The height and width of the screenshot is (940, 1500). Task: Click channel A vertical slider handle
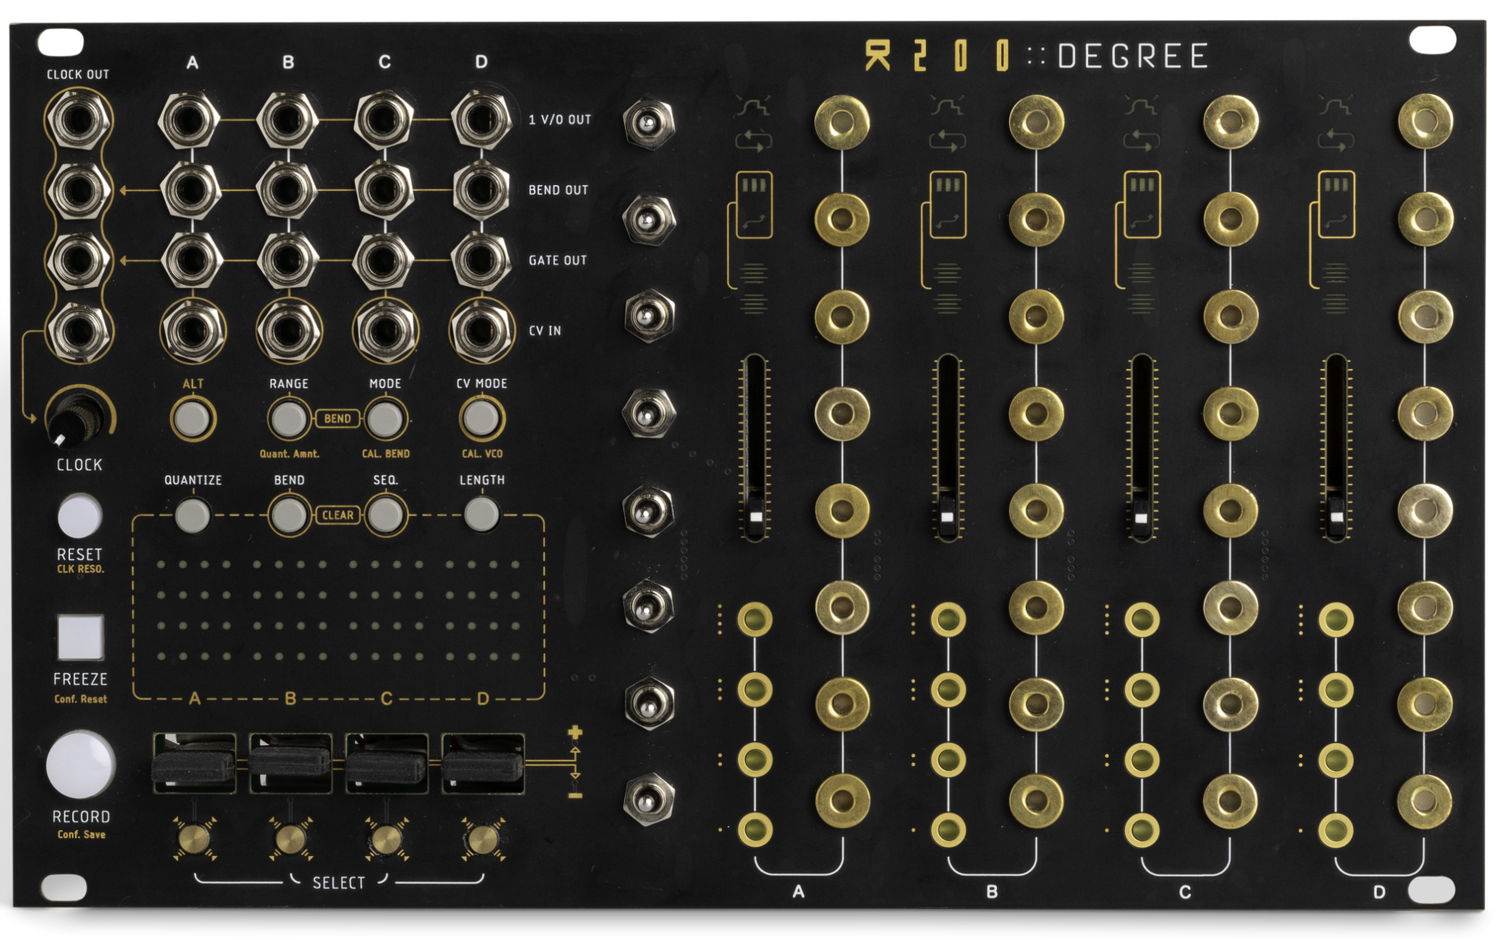[754, 517]
